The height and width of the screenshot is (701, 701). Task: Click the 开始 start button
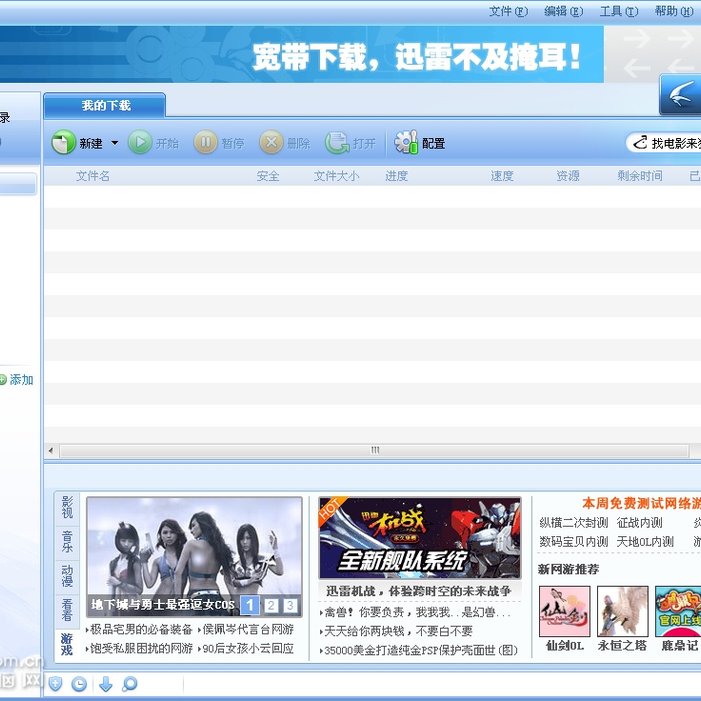[x=153, y=143]
